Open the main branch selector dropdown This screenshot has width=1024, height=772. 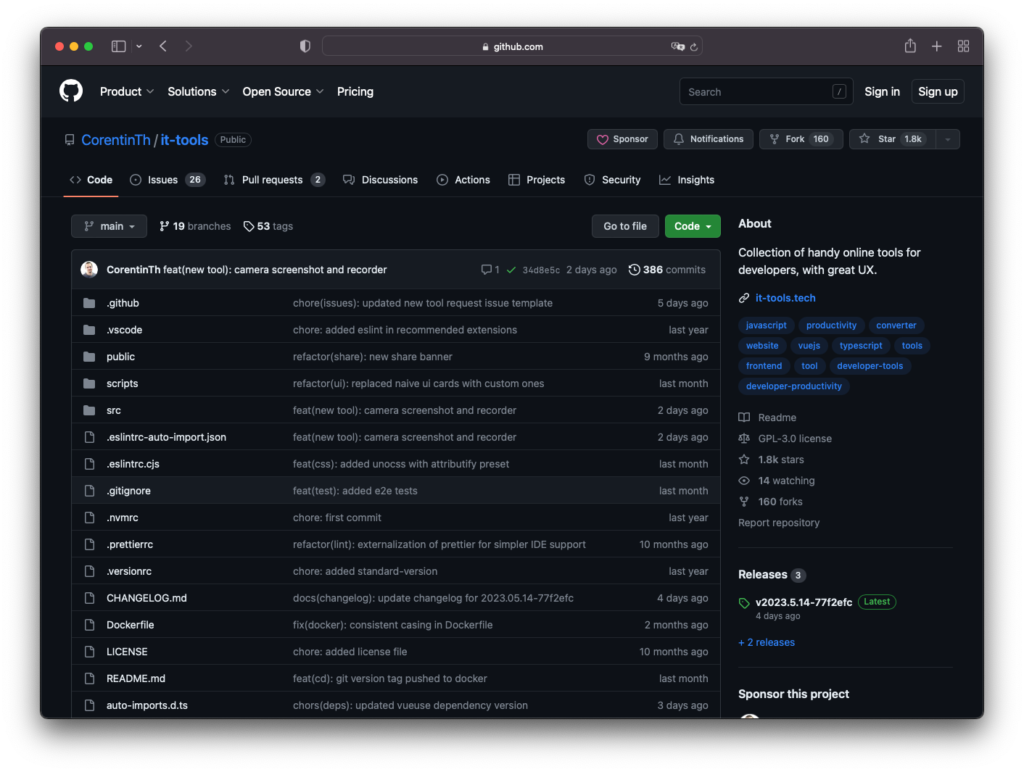point(109,226)
